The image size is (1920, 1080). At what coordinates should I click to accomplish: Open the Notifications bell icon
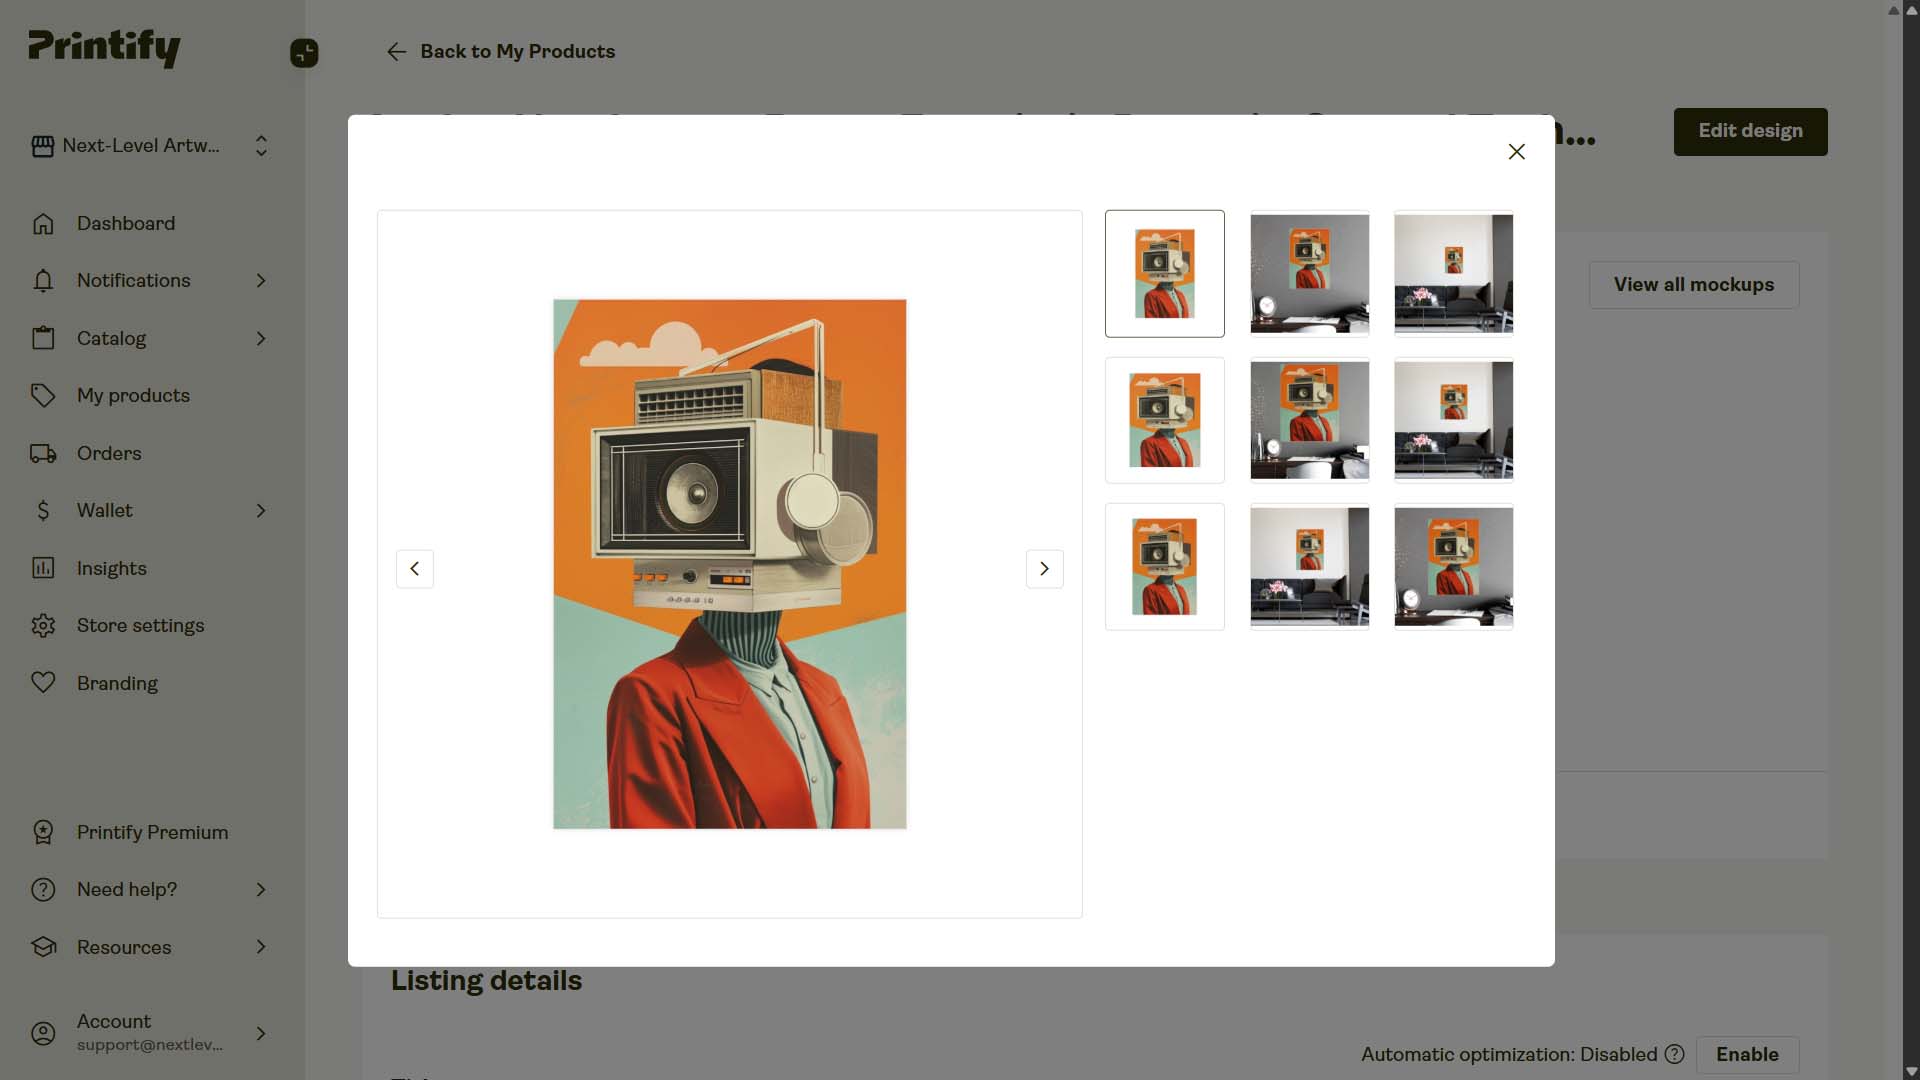click(x=43, y=281)
